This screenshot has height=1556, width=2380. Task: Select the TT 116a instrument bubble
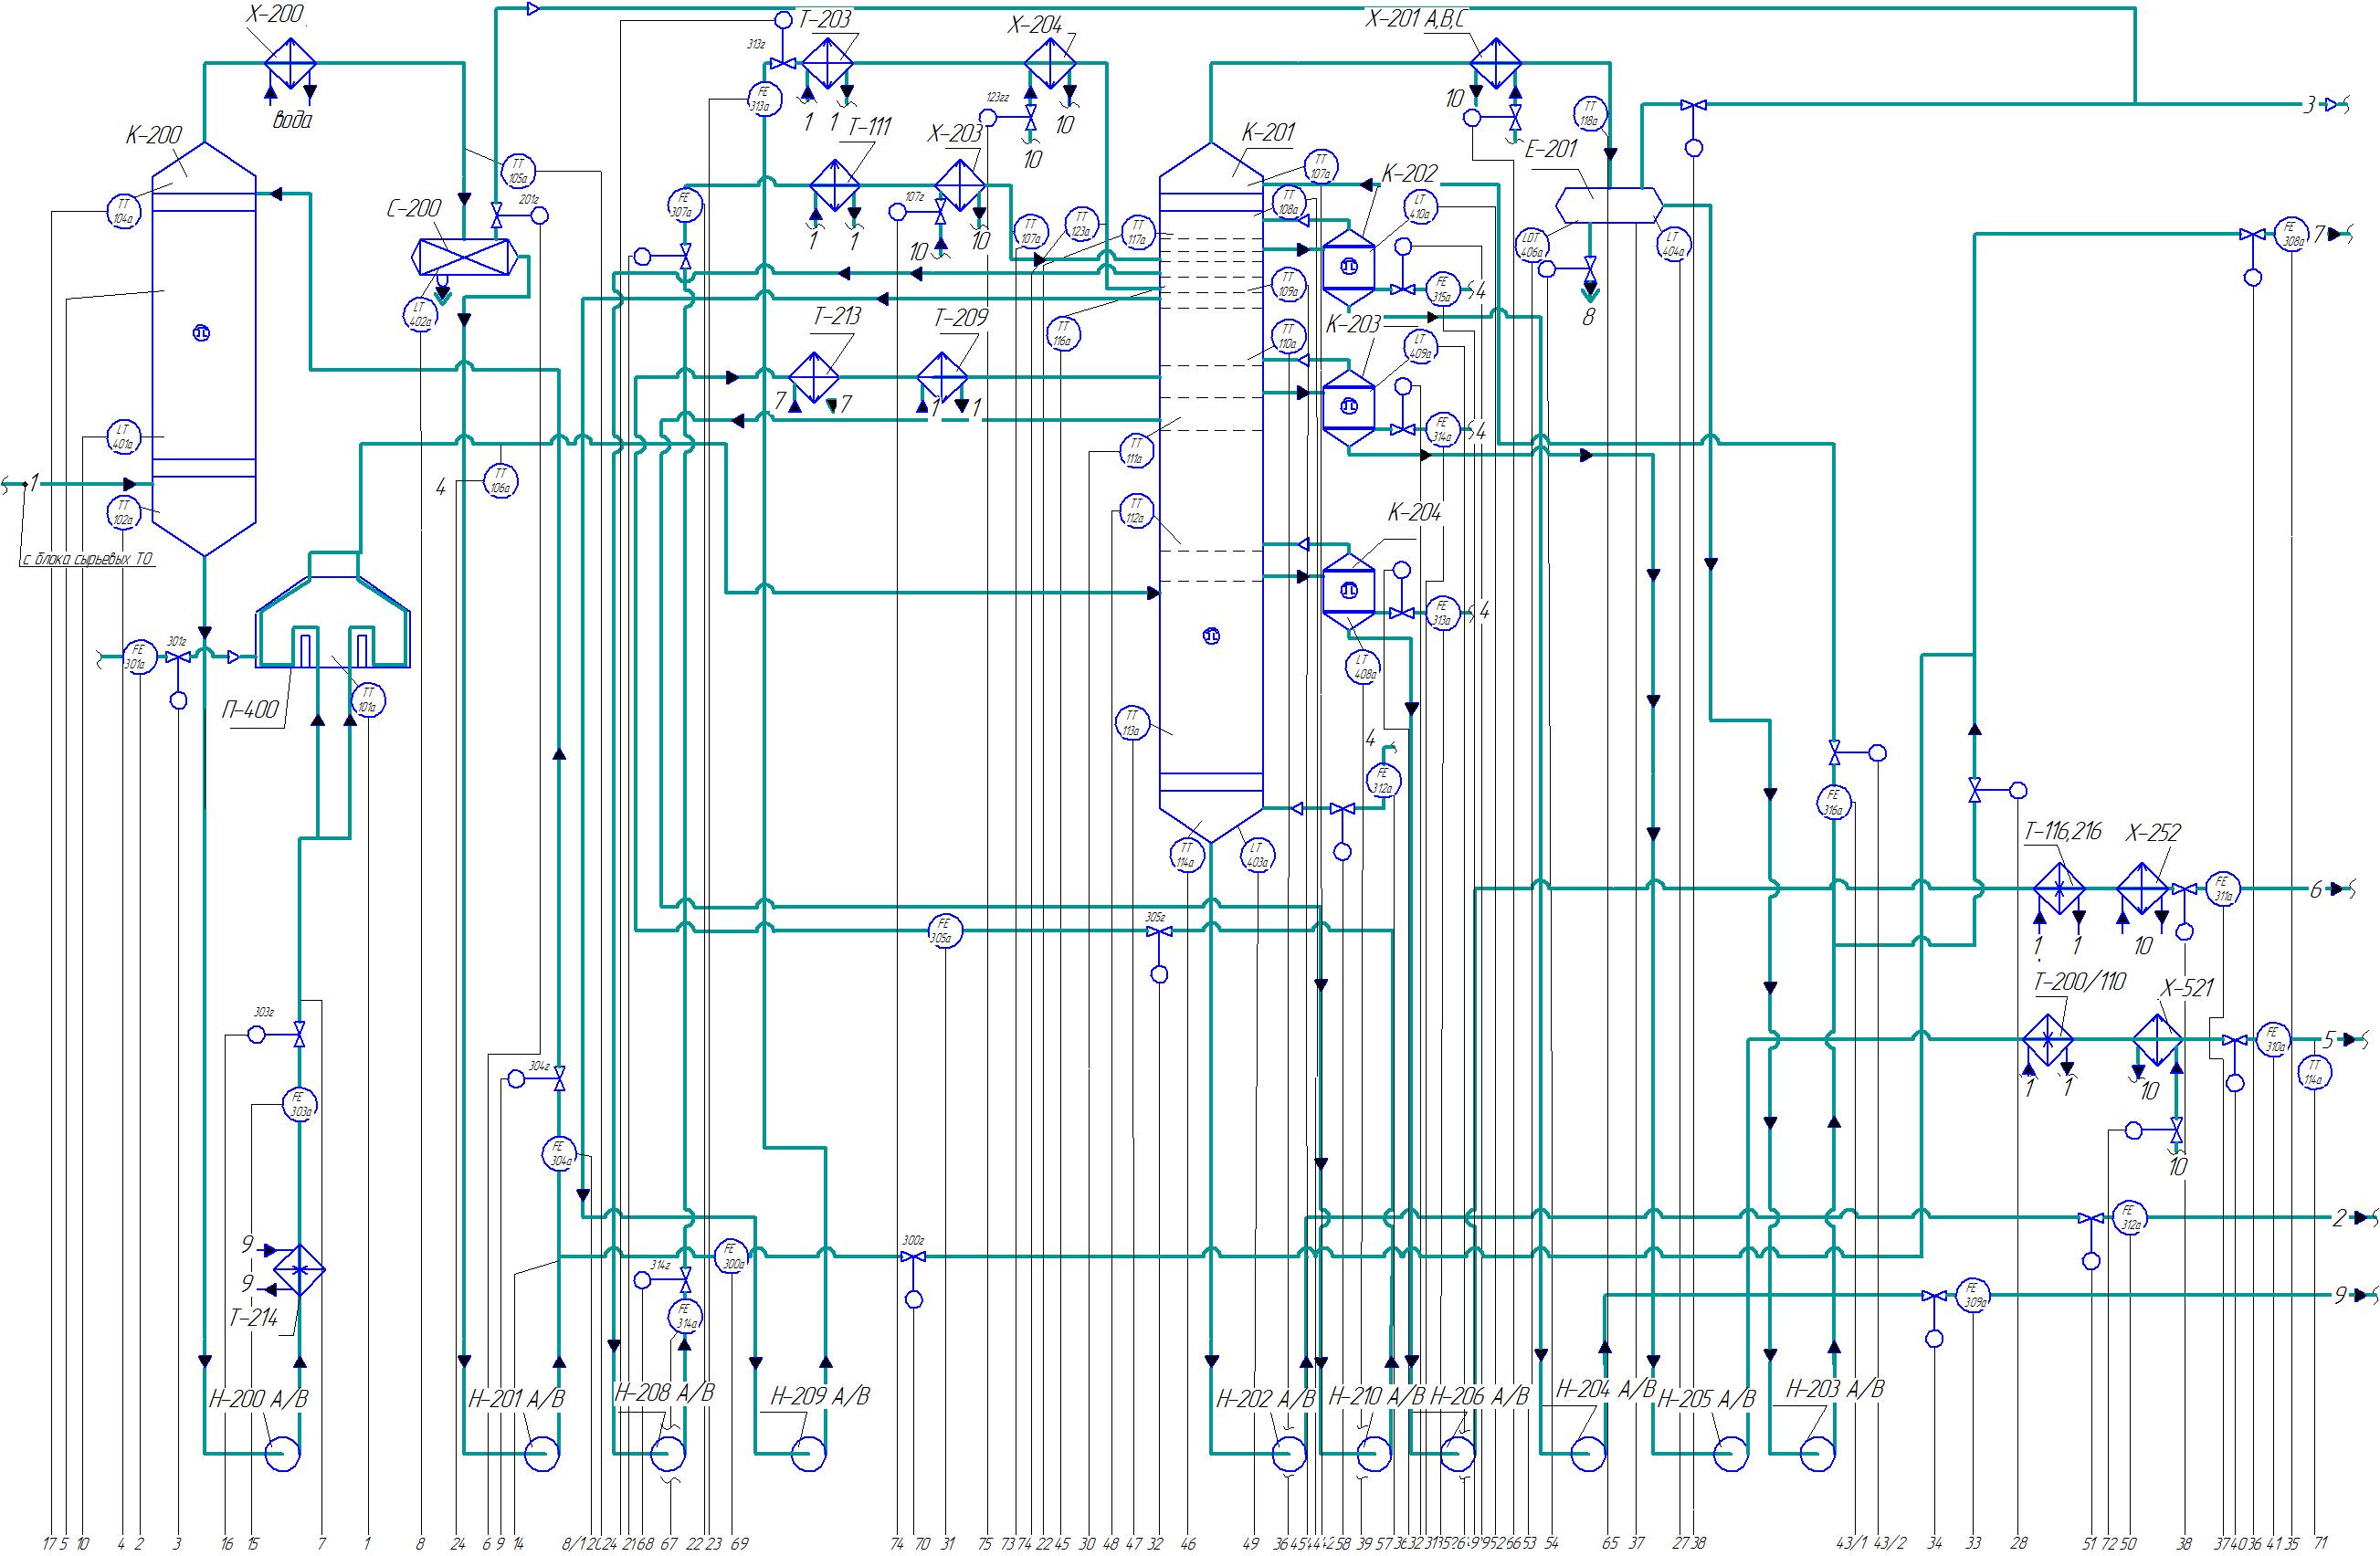(1064, 333)
